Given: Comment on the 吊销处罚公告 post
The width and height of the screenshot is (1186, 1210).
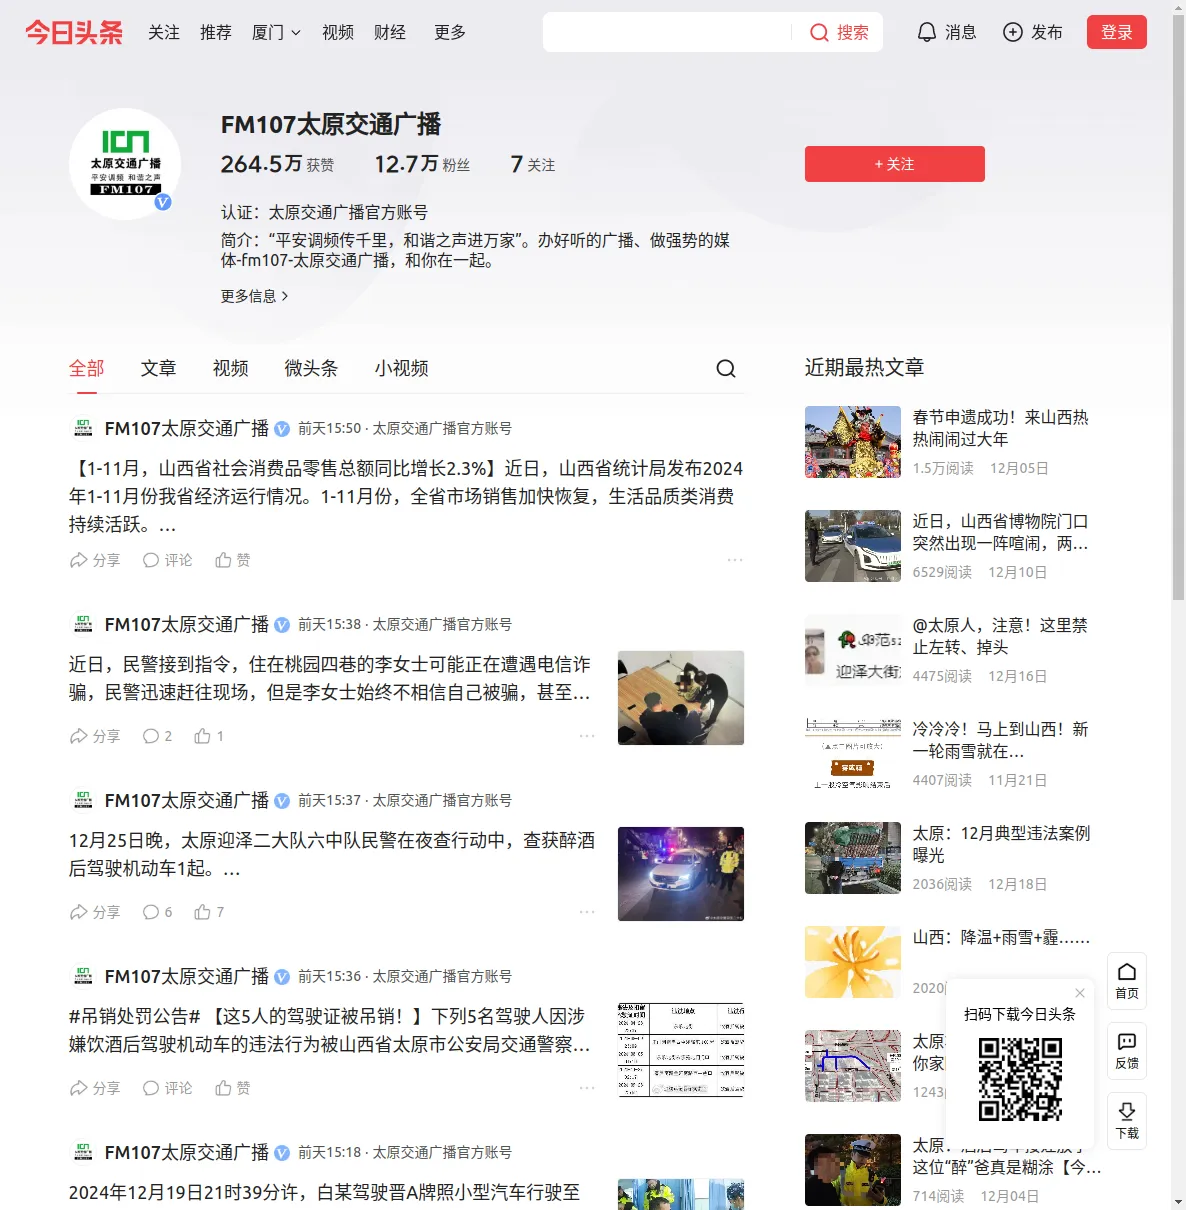Looking at the screenshot, I should click(167, 1088).
